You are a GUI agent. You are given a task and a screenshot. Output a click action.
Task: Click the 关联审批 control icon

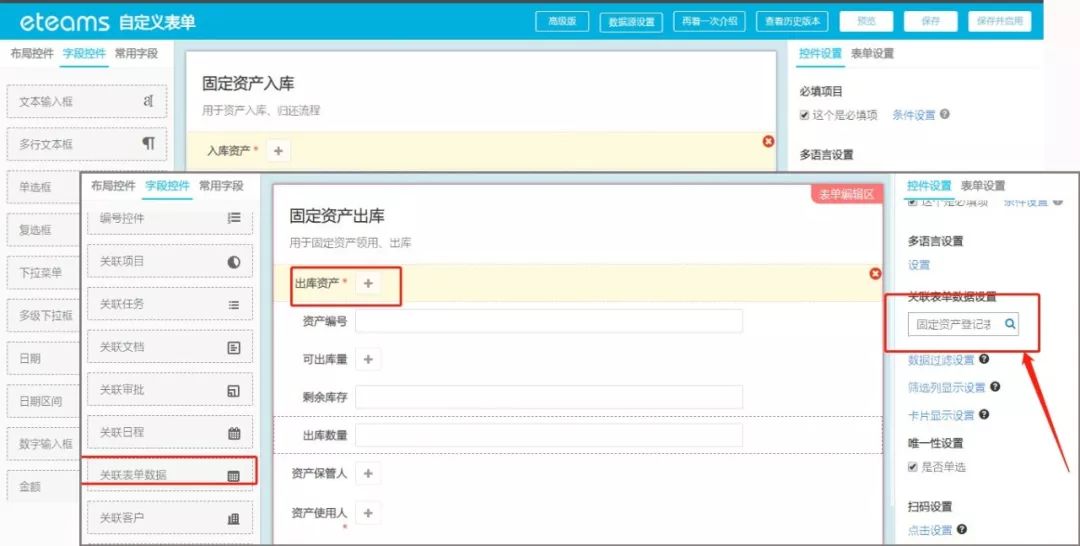coord(234,390)
